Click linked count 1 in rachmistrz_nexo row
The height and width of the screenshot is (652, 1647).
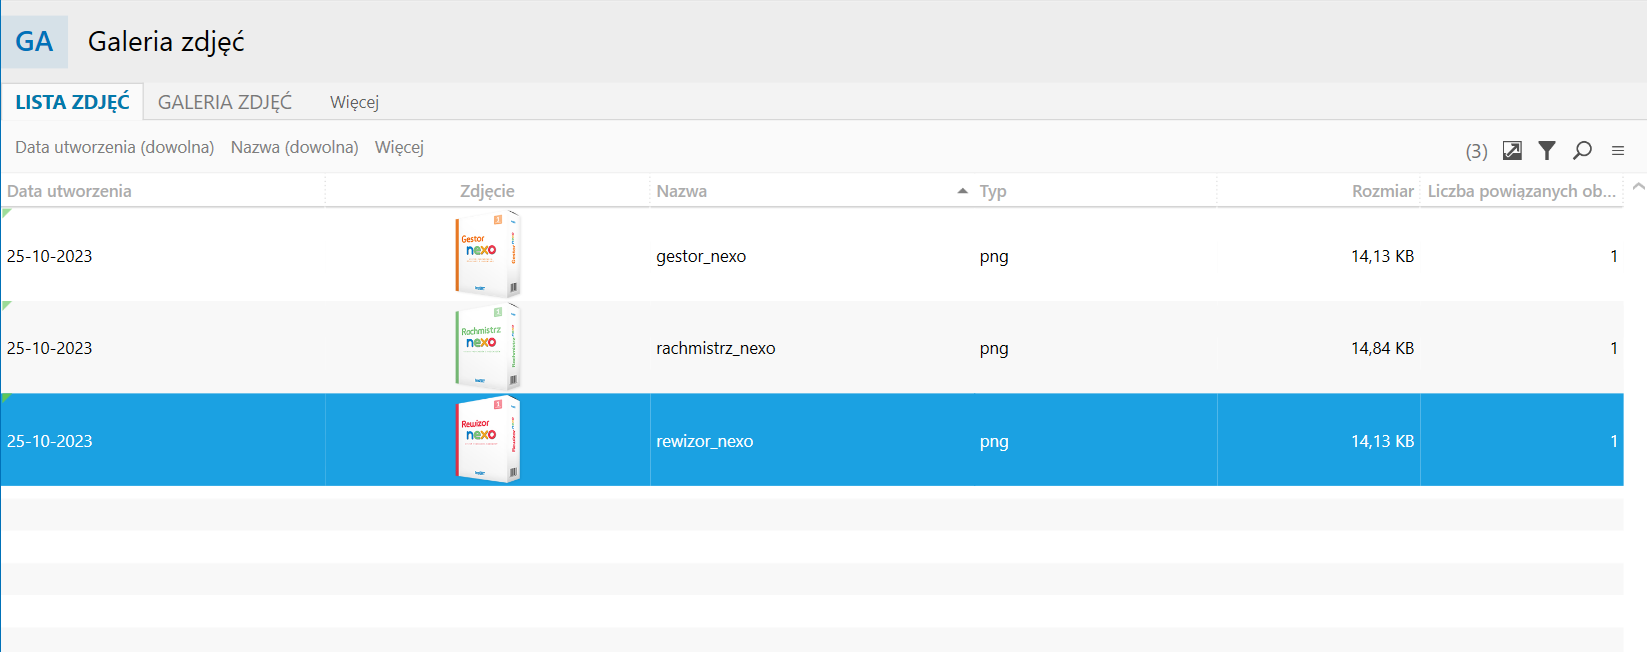1614,348
